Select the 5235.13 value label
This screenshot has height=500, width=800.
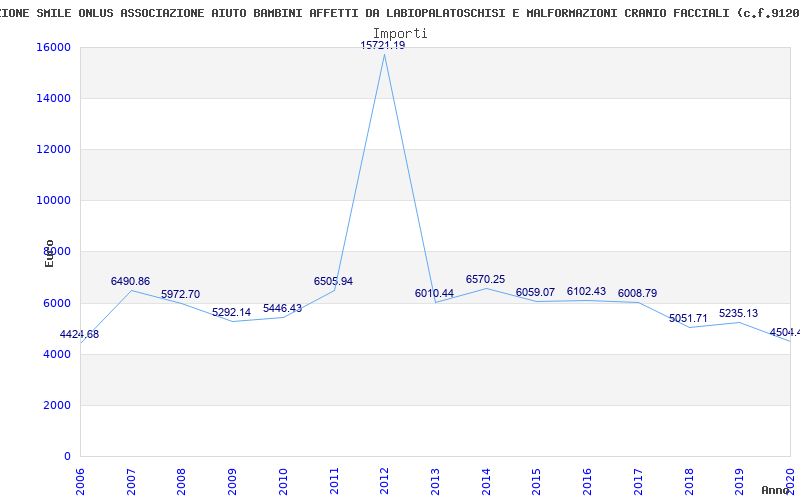click(738, 313)
